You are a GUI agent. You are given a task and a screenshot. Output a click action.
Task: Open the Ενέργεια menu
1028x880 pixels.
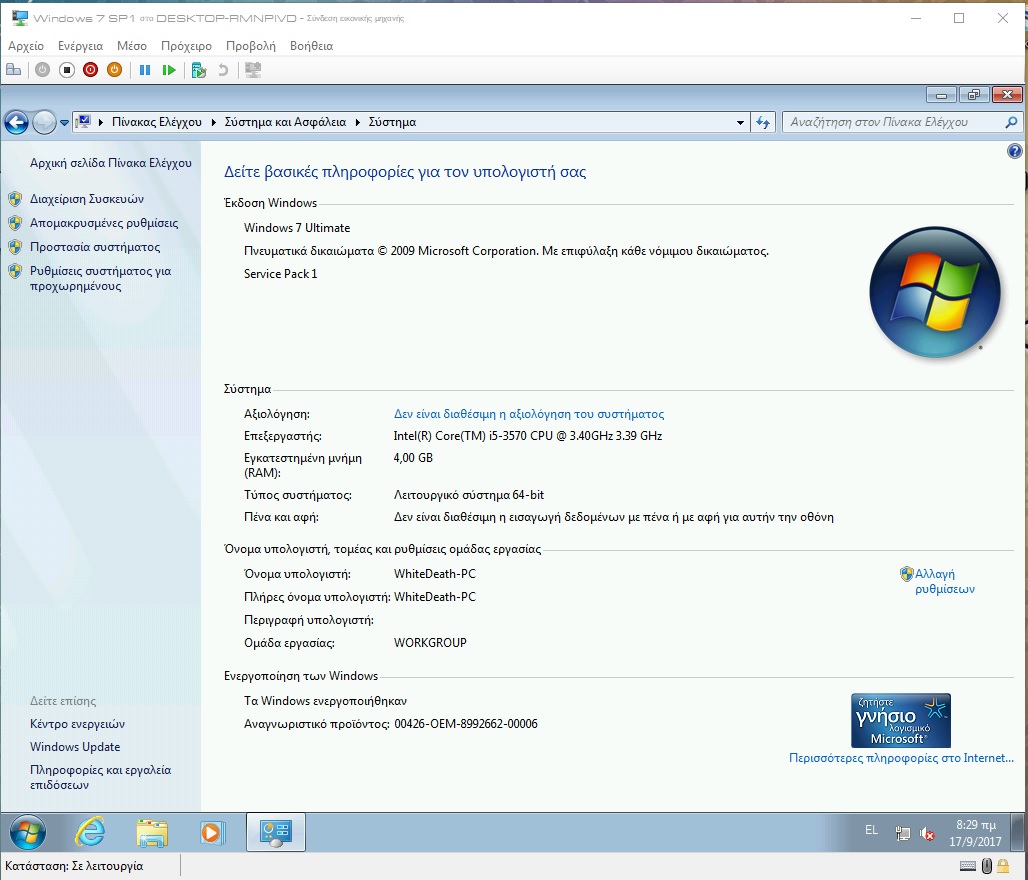coord(80,46)
